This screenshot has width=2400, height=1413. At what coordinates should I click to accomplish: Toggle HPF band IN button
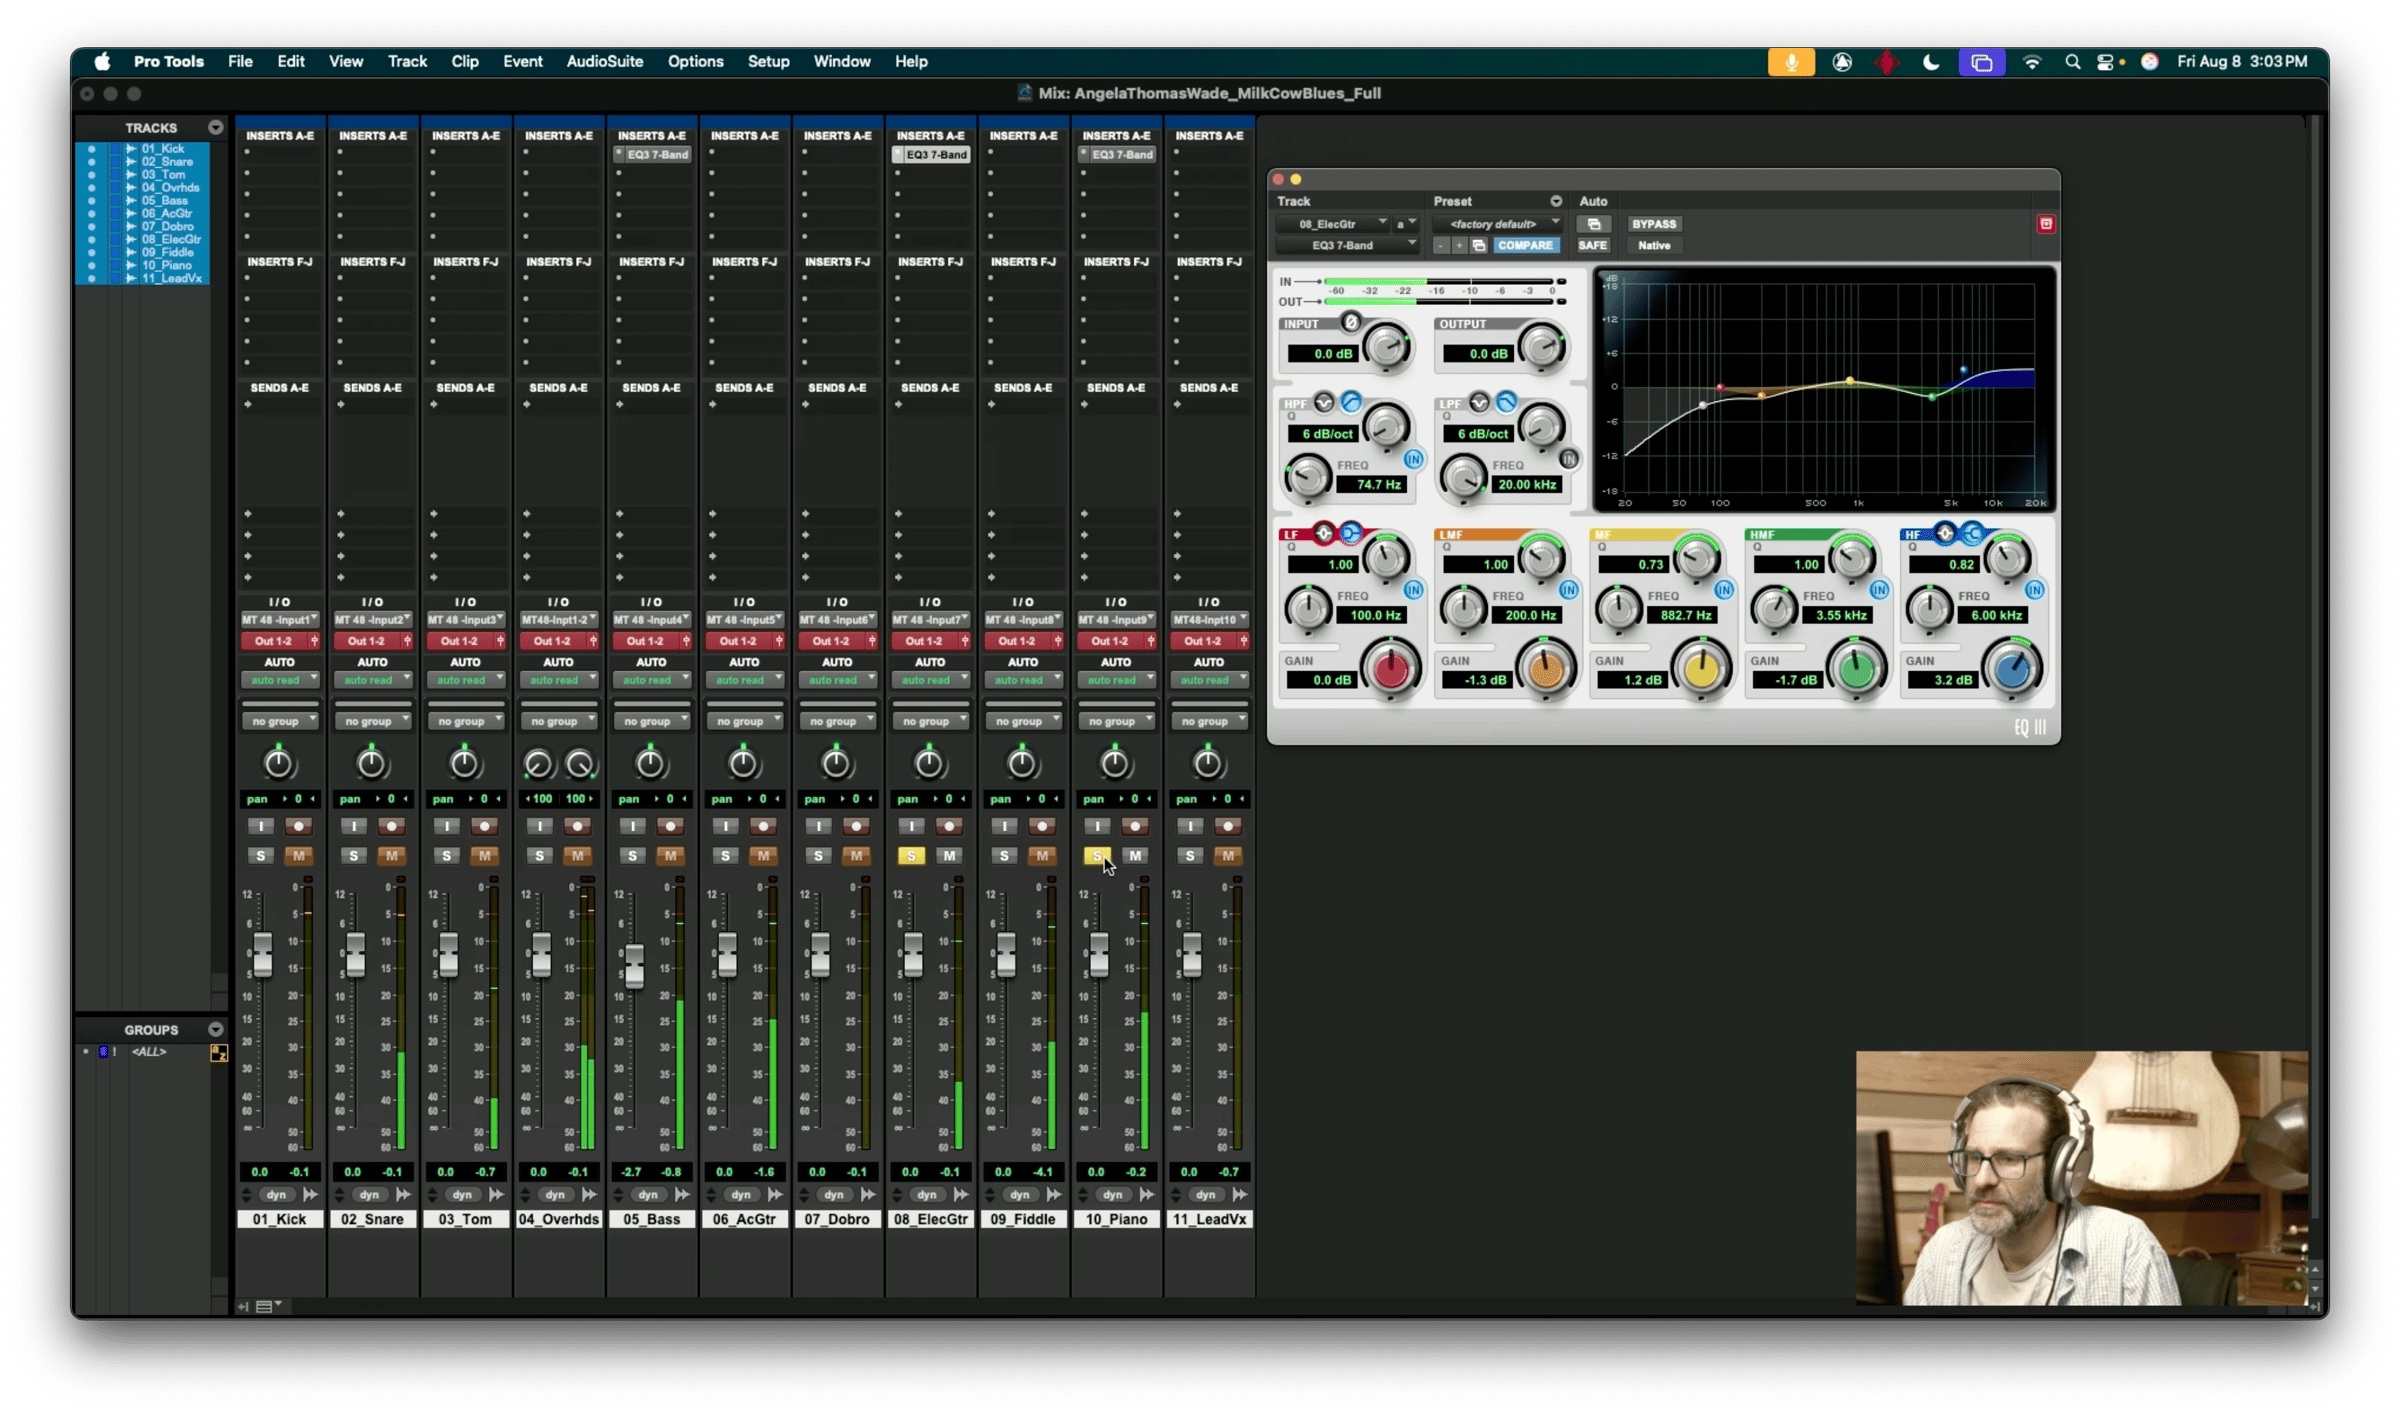tap(1413, 459)
